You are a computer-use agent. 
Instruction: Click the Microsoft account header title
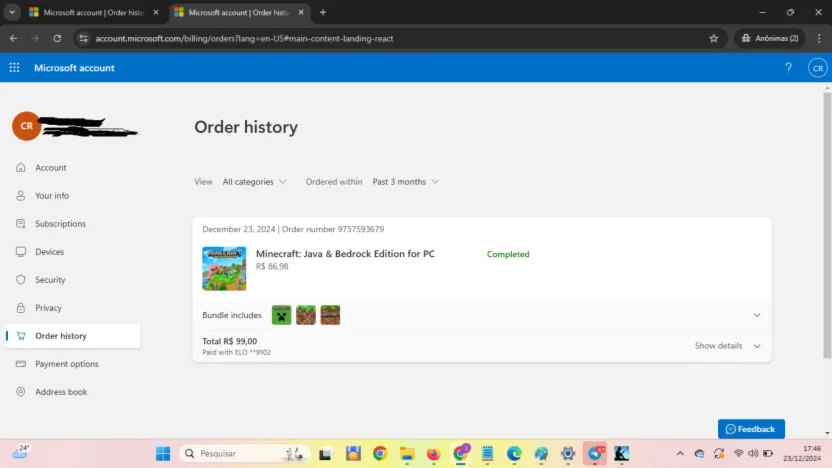point(74,68)
